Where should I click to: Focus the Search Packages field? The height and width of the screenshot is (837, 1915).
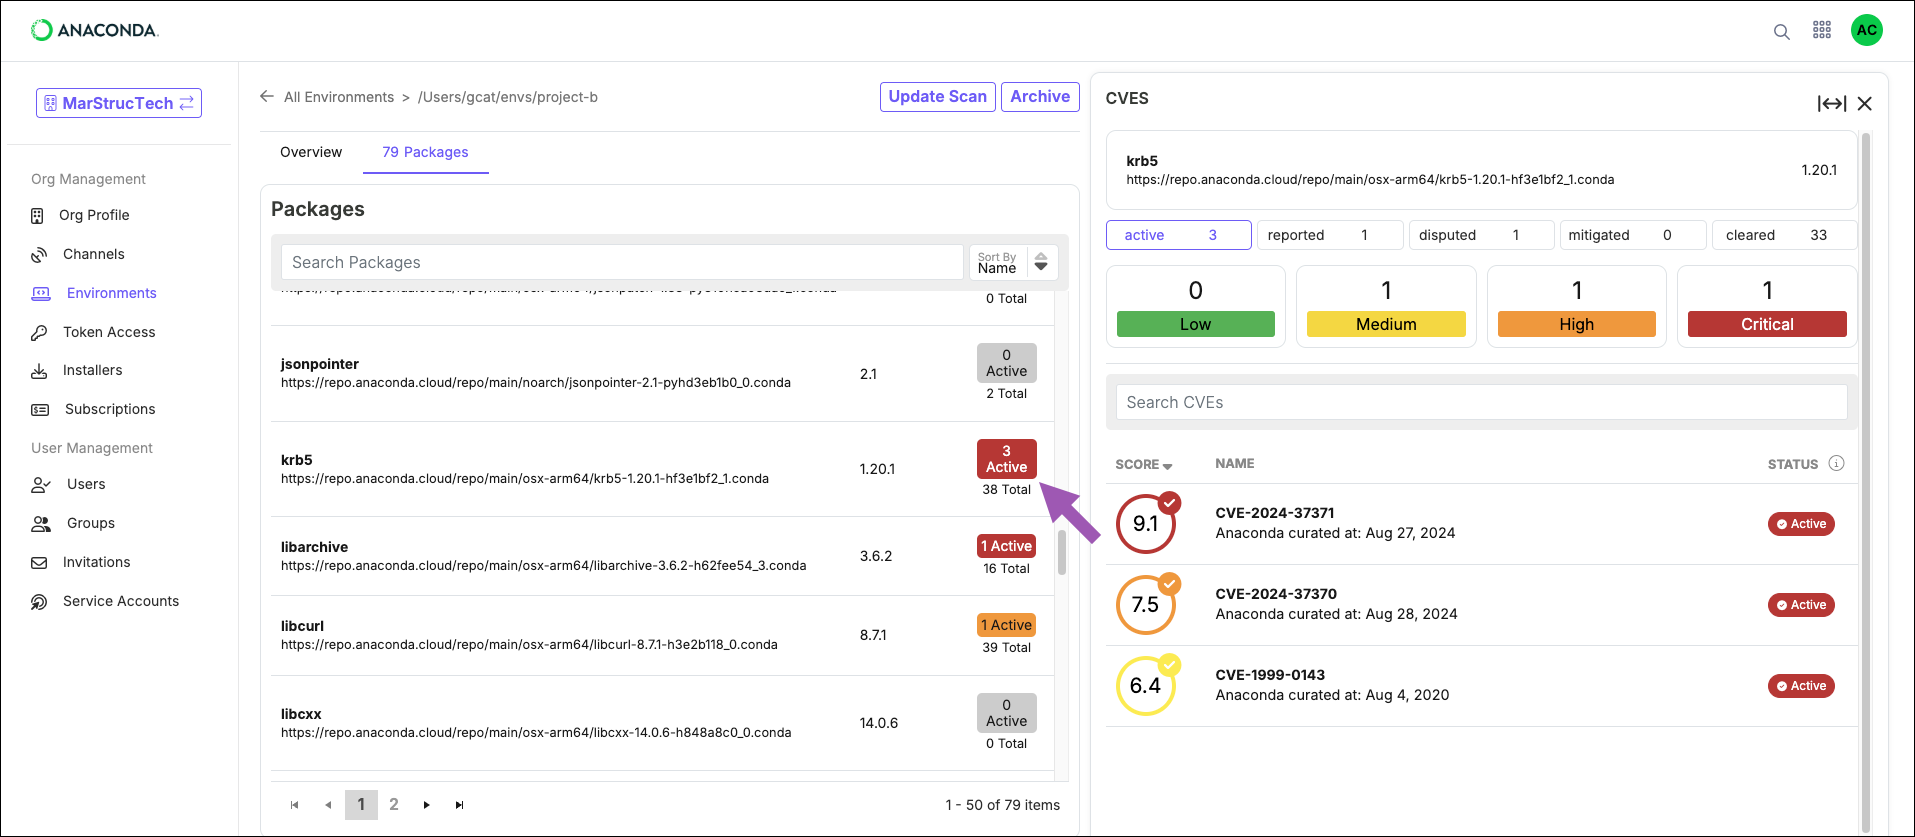point(622,262)
